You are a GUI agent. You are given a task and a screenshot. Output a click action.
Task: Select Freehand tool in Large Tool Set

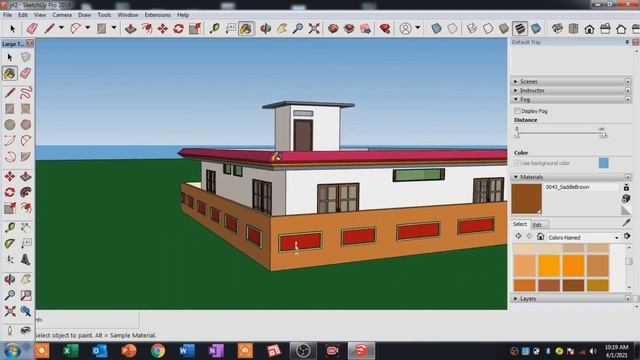pyautogui.click(x=26, y=93)
